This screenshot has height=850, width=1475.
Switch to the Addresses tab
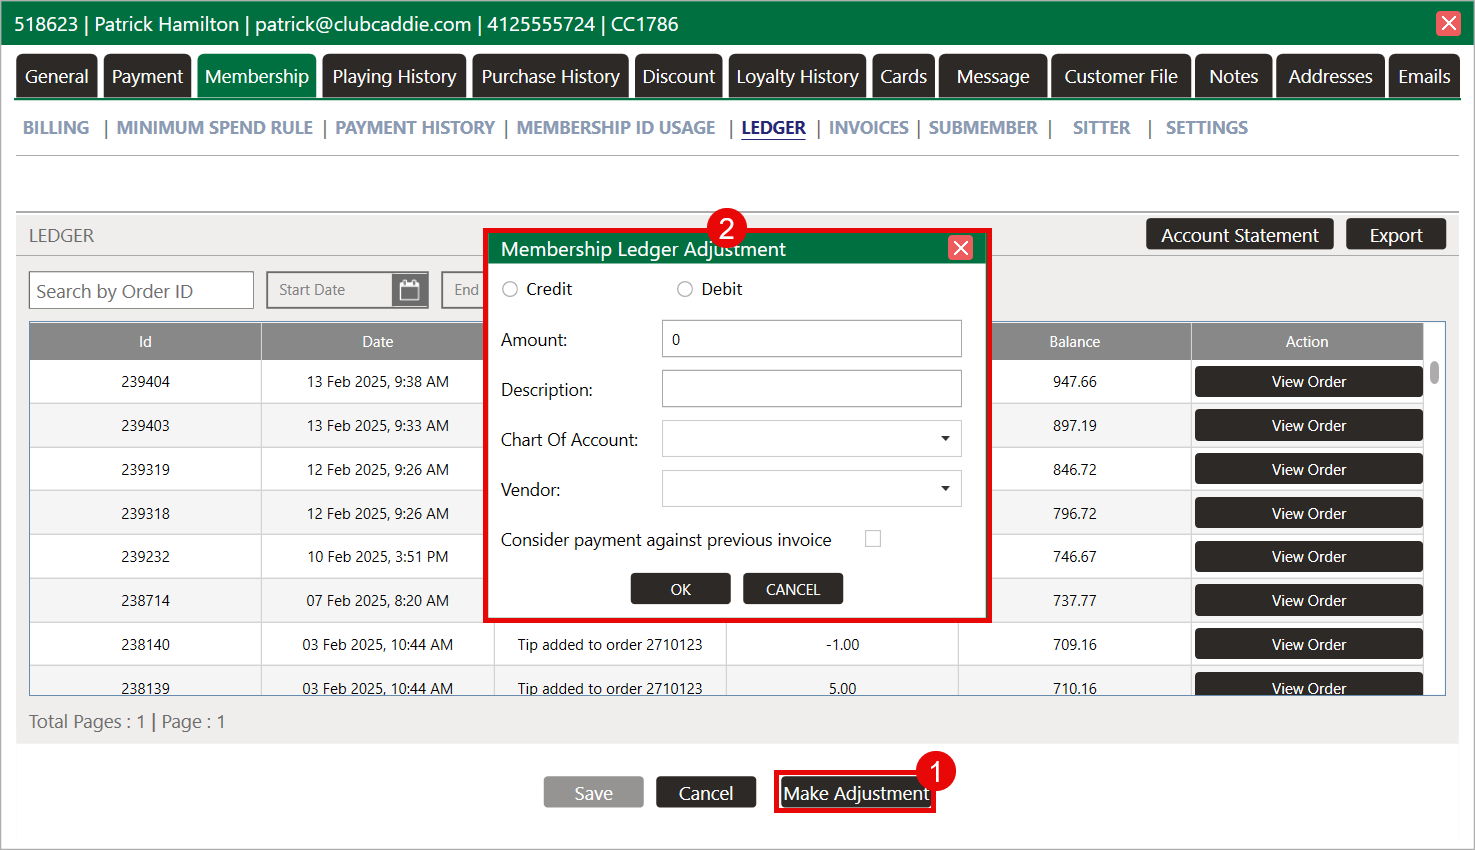pyautogui.click(x=1330, y=76)
